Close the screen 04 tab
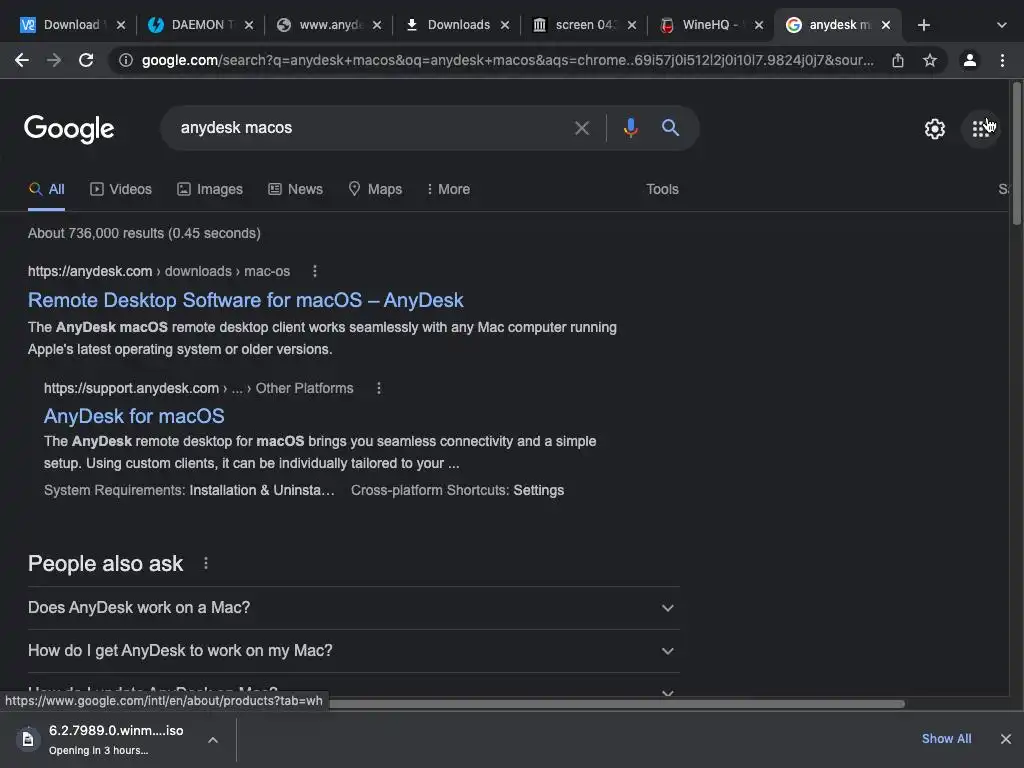This screenshot has height=768, width=1024. 632,25
